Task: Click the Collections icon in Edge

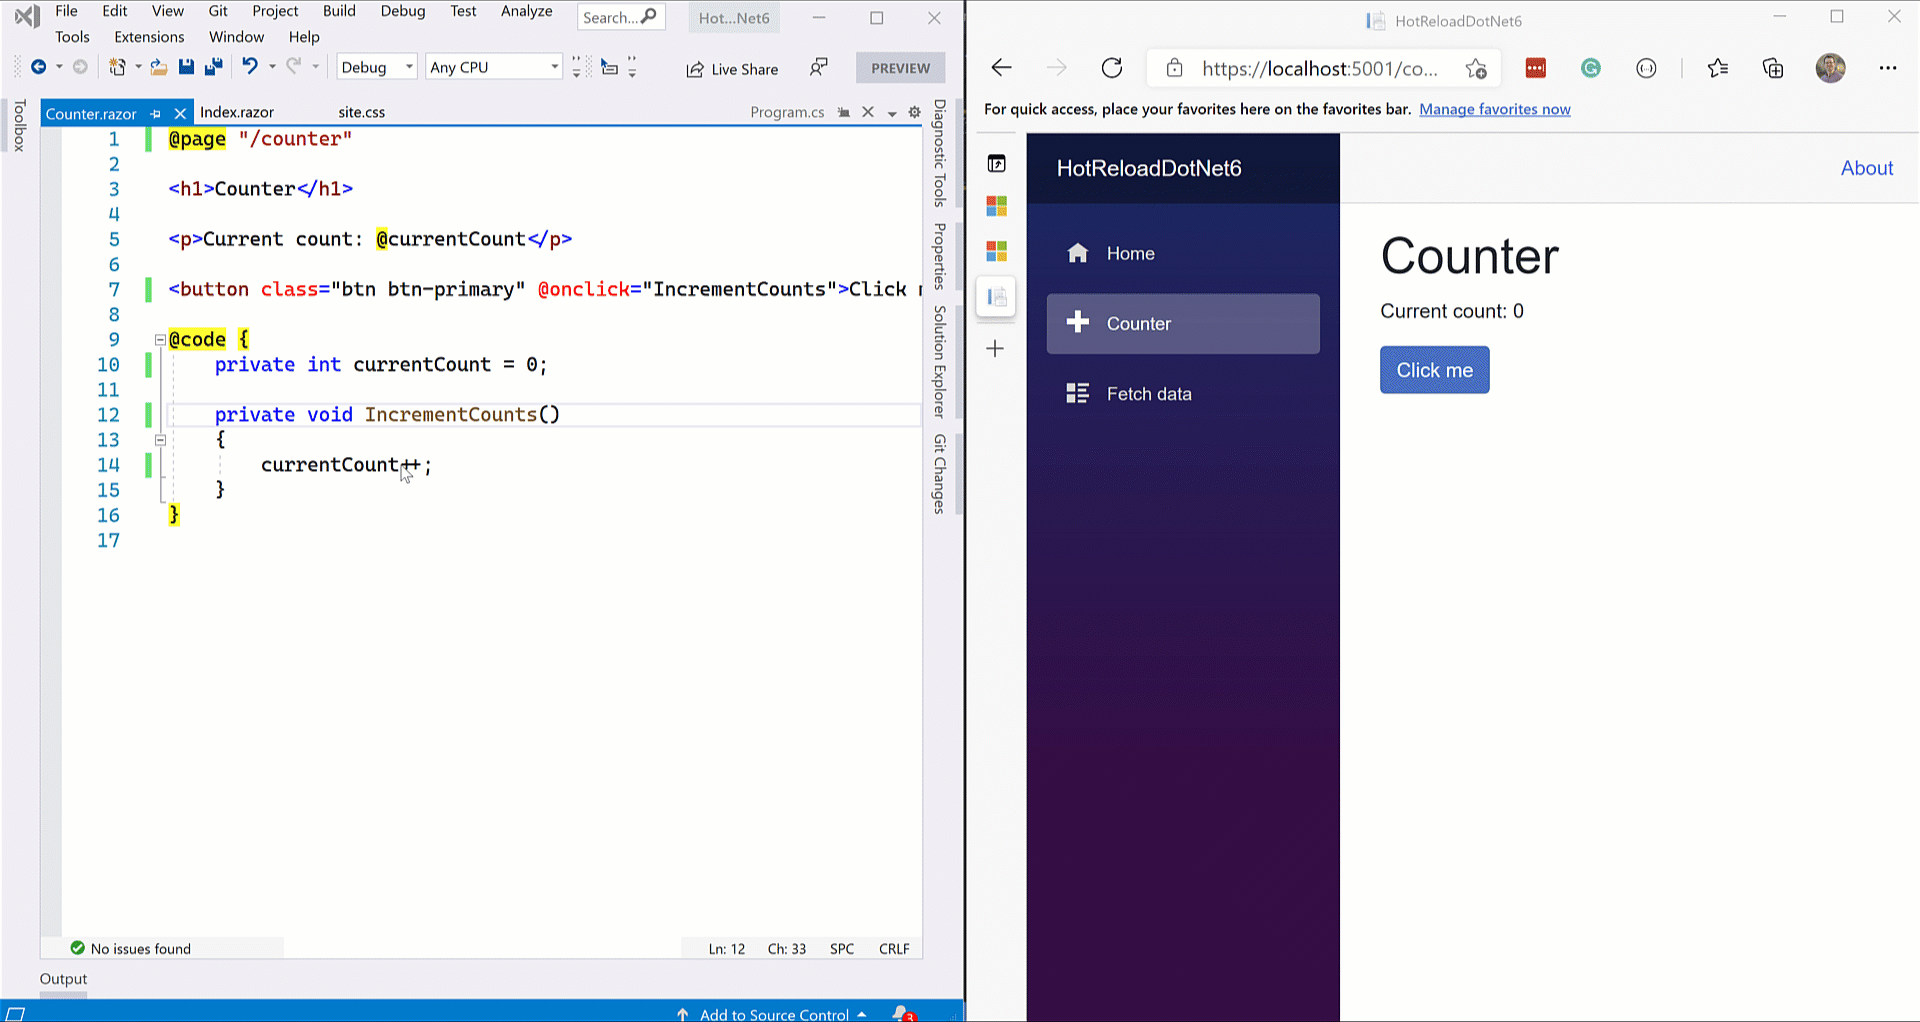Action: [1772, 68]
